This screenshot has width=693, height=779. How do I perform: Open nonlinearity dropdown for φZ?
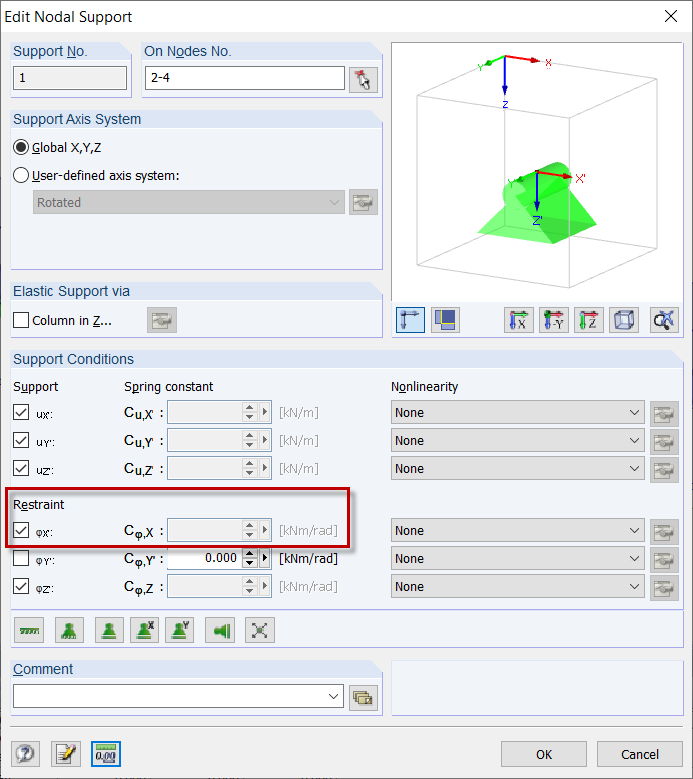(518, 587)
